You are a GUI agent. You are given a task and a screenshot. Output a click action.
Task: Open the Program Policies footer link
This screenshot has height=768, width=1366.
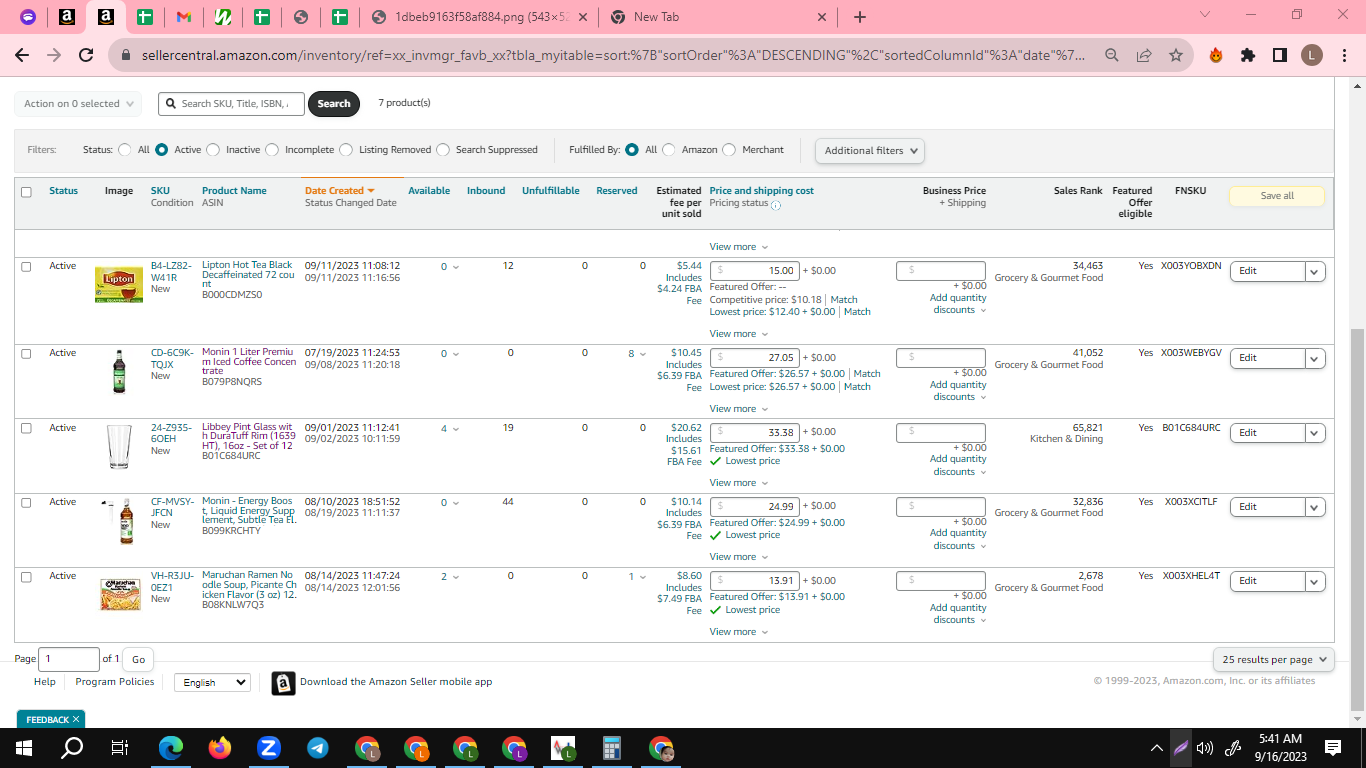[115, 682]
